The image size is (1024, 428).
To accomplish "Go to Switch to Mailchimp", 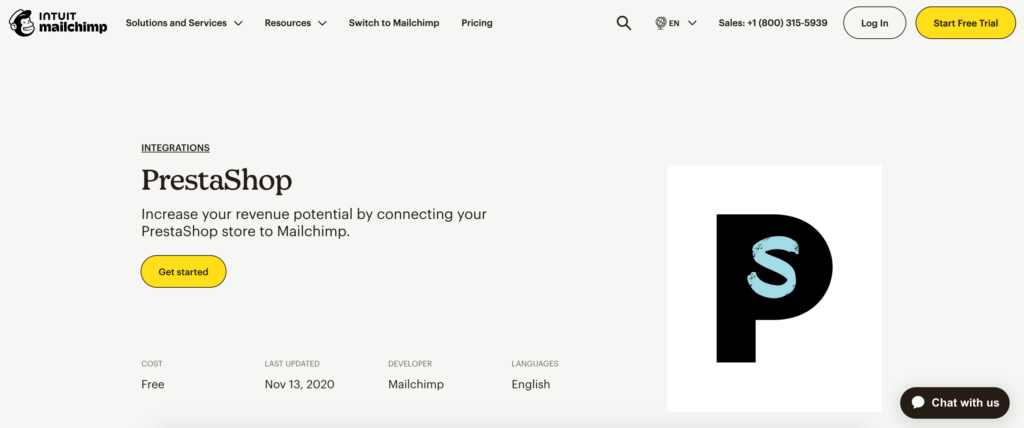I will pyautogui.click(x=394, y=23).
